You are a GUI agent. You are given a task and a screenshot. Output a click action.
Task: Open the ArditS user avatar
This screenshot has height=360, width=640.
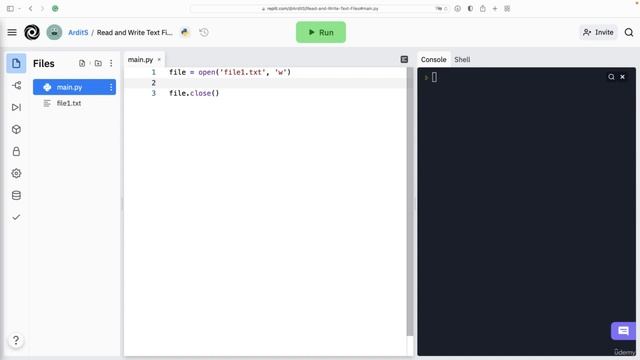54,32
